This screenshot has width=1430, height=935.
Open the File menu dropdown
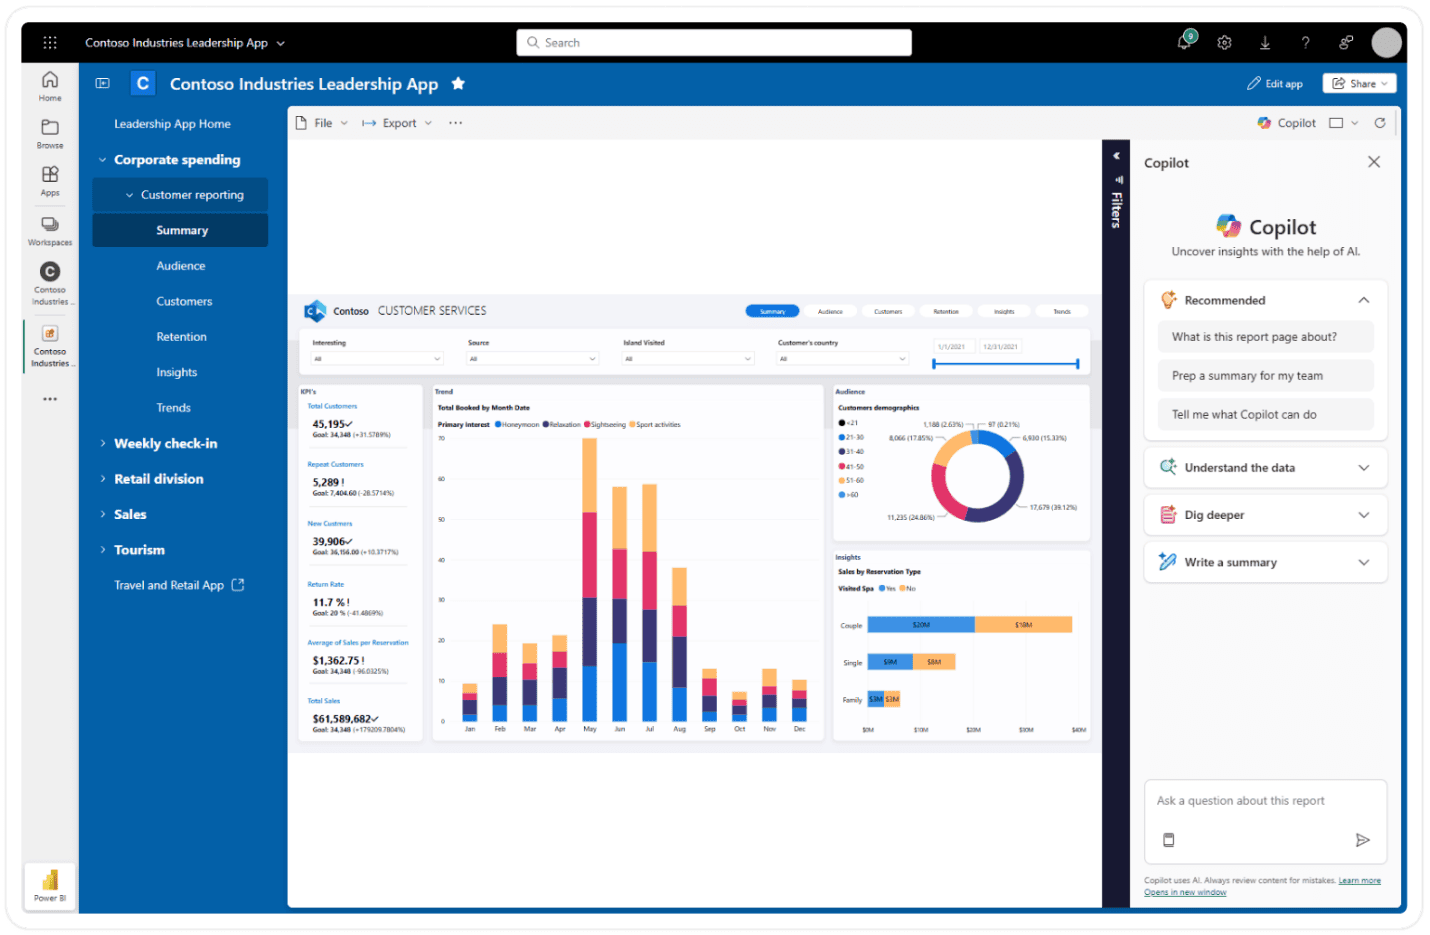(322, 123)
